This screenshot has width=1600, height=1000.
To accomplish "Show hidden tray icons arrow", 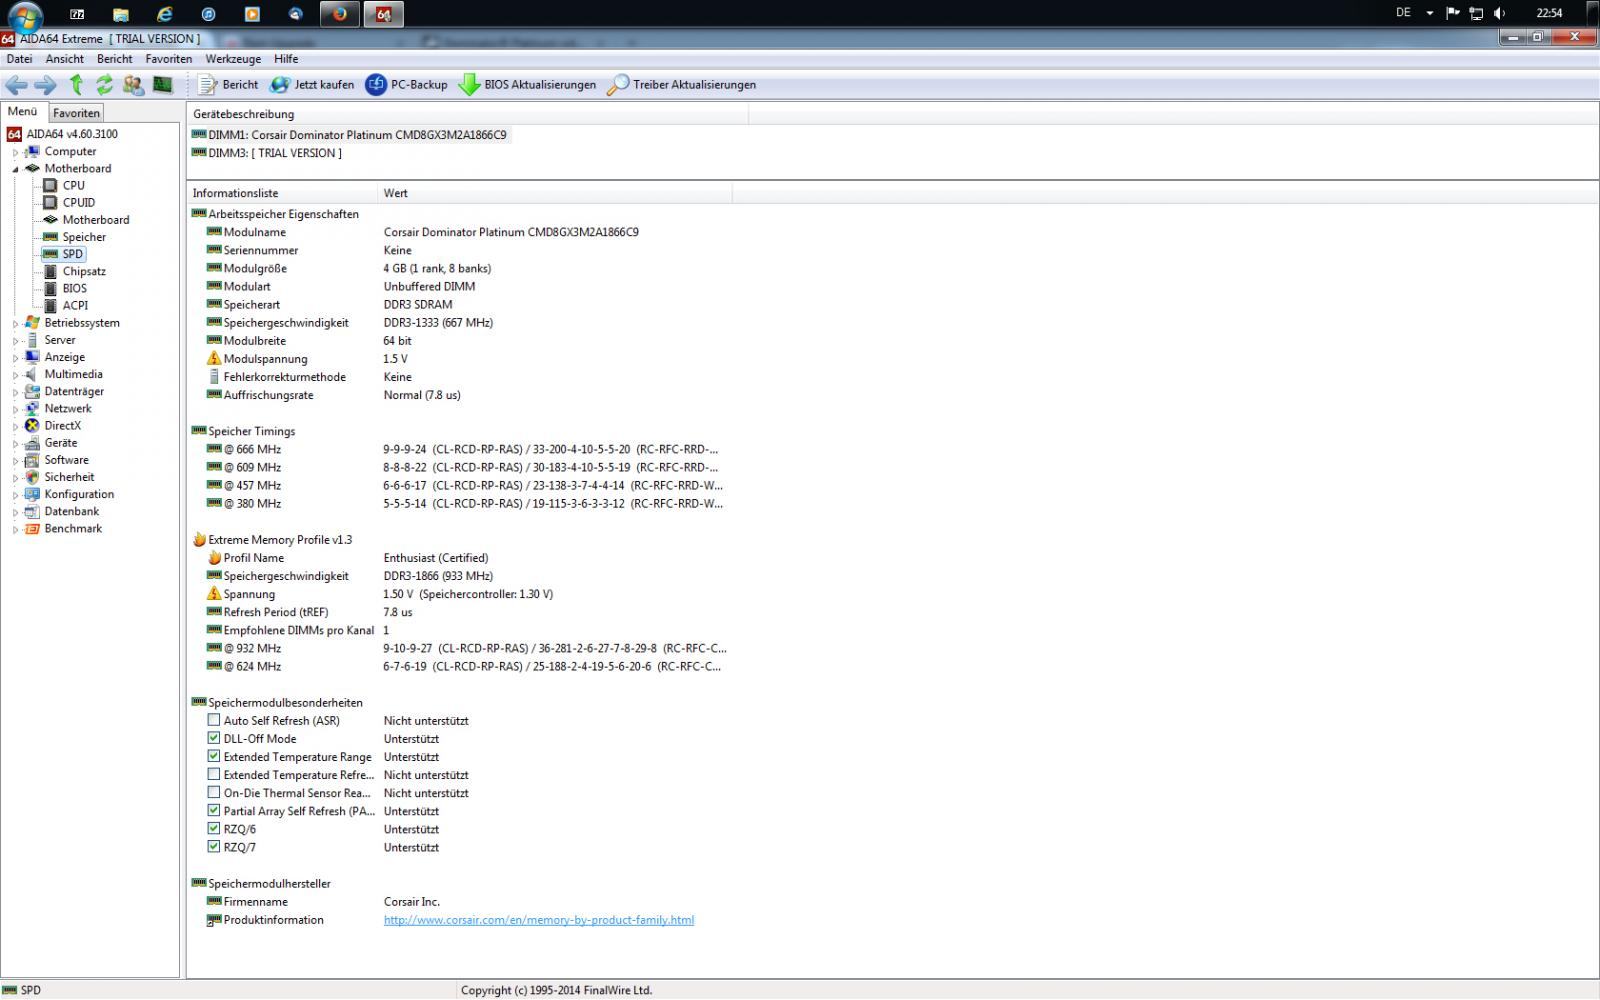I will point(1429,13).
